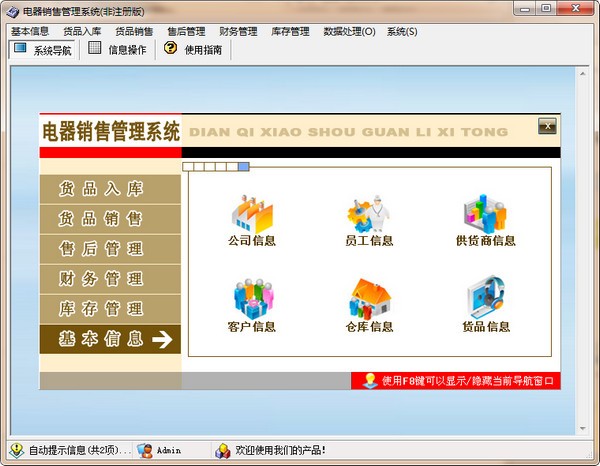Open the 仓库信息 warehouse info icon
The image size is (600, 466).
(369, 300)
